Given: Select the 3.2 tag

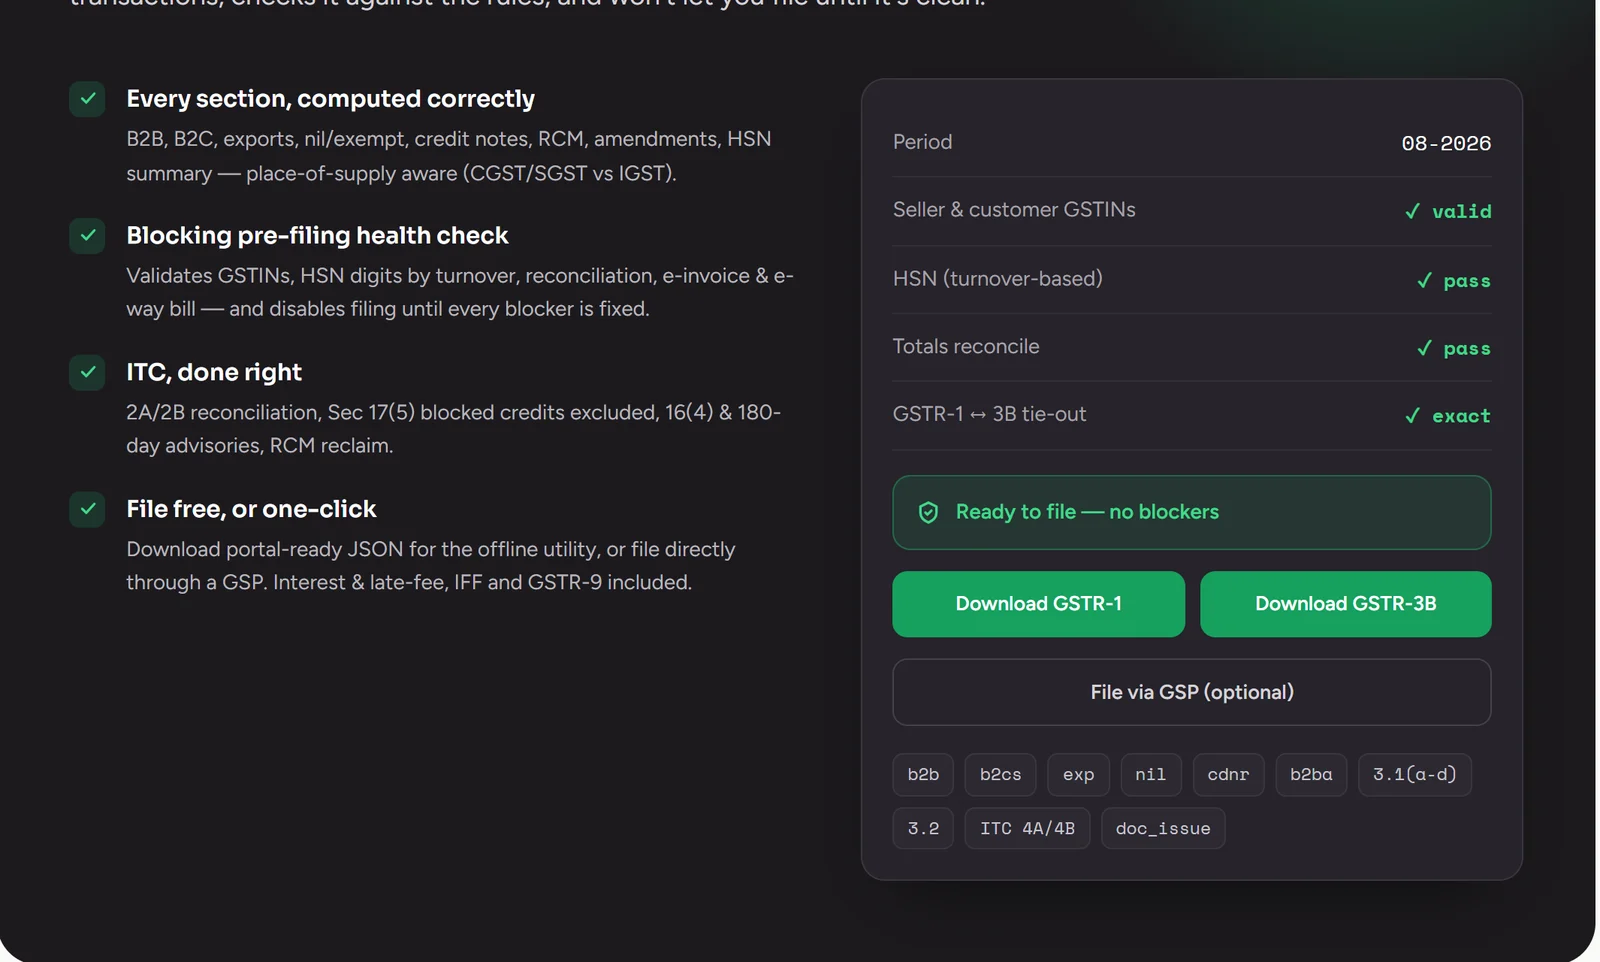Looking at the screenshot, I should 923,828.
